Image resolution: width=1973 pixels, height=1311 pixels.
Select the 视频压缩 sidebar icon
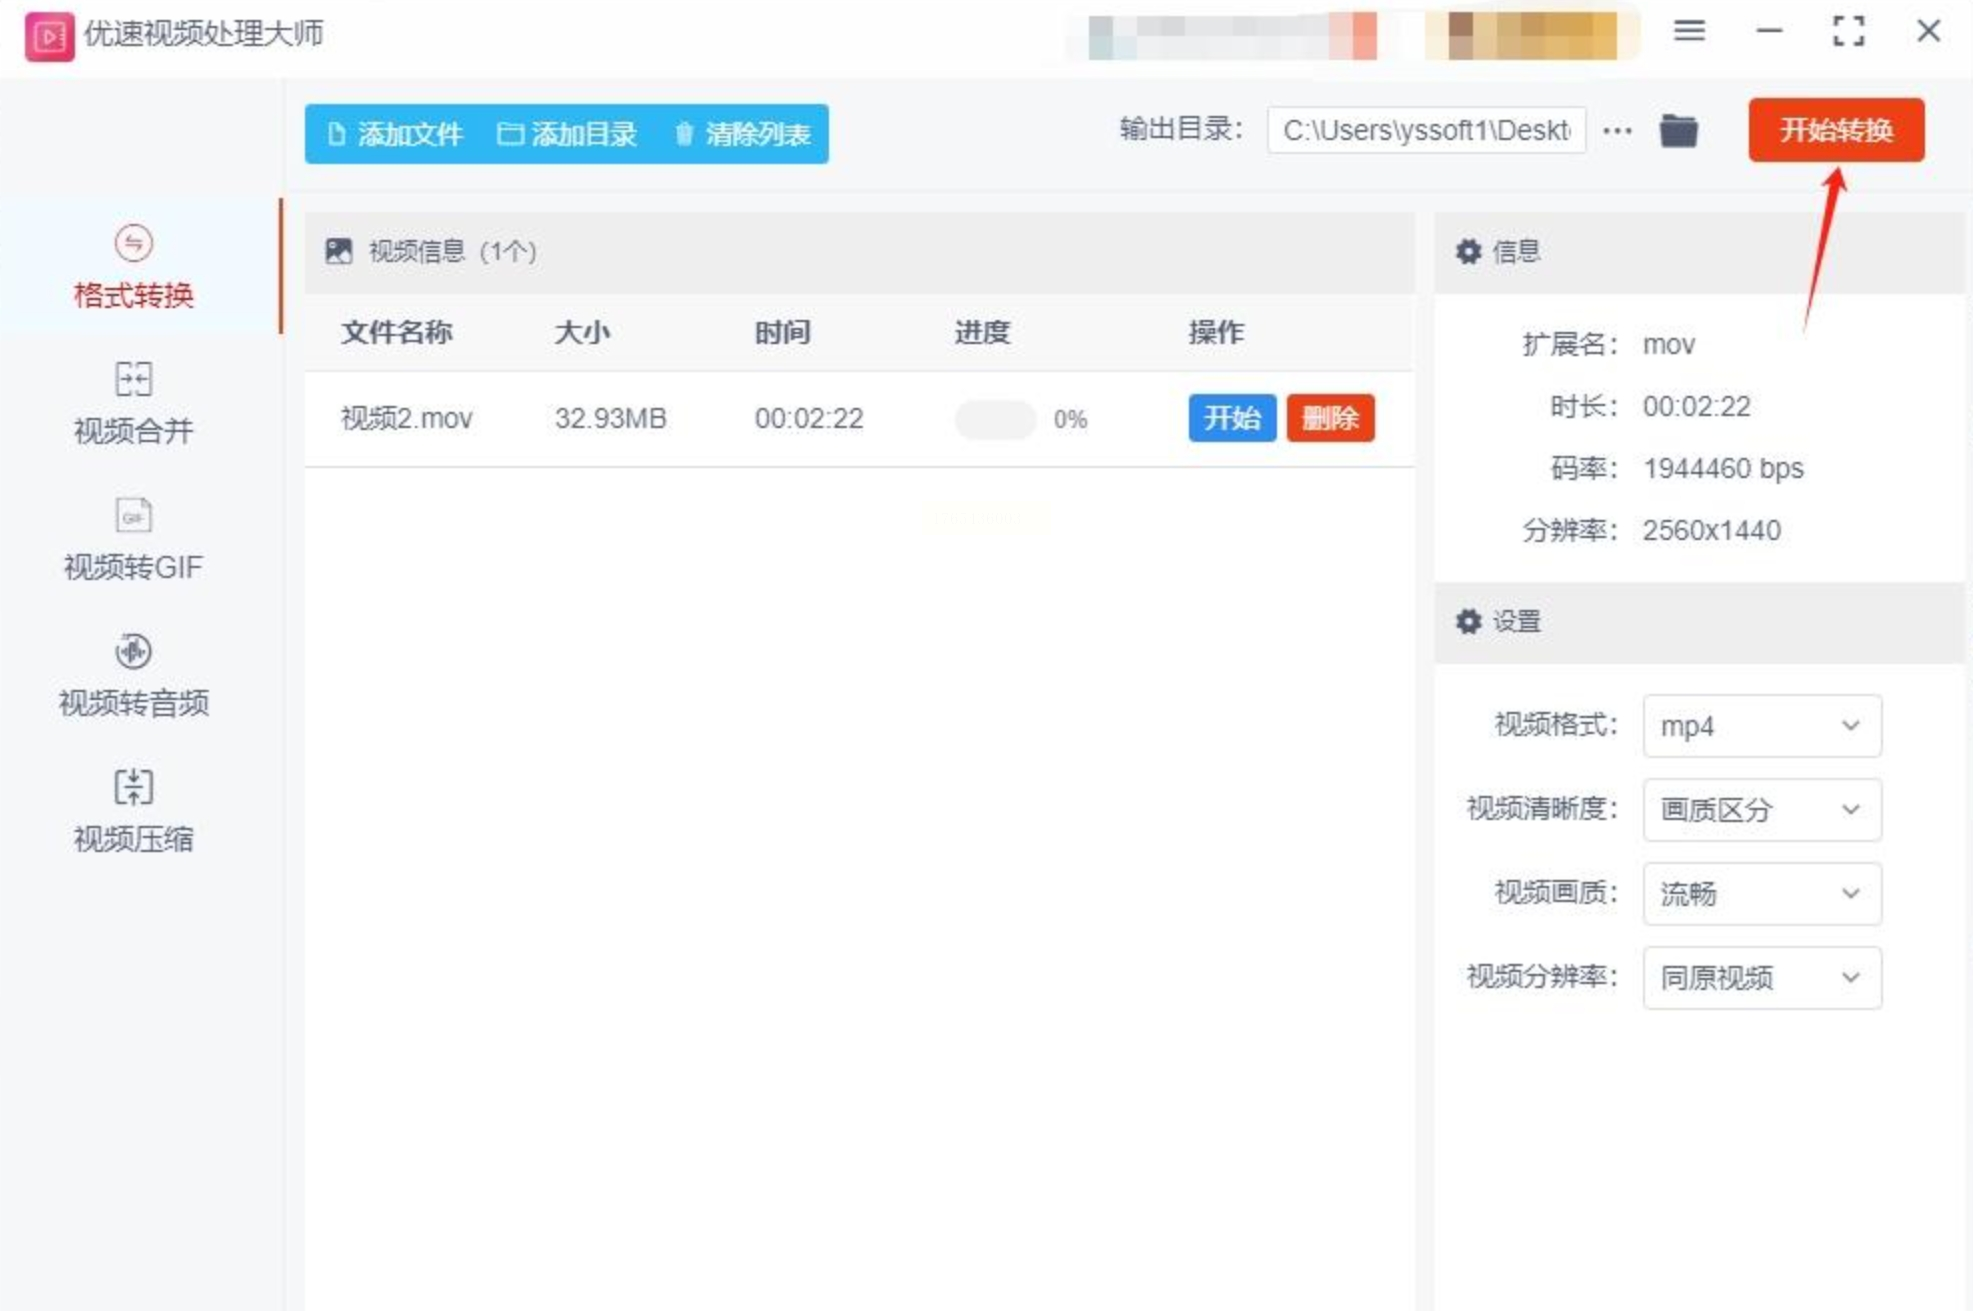pyautogui.click(x=133, y=788)
